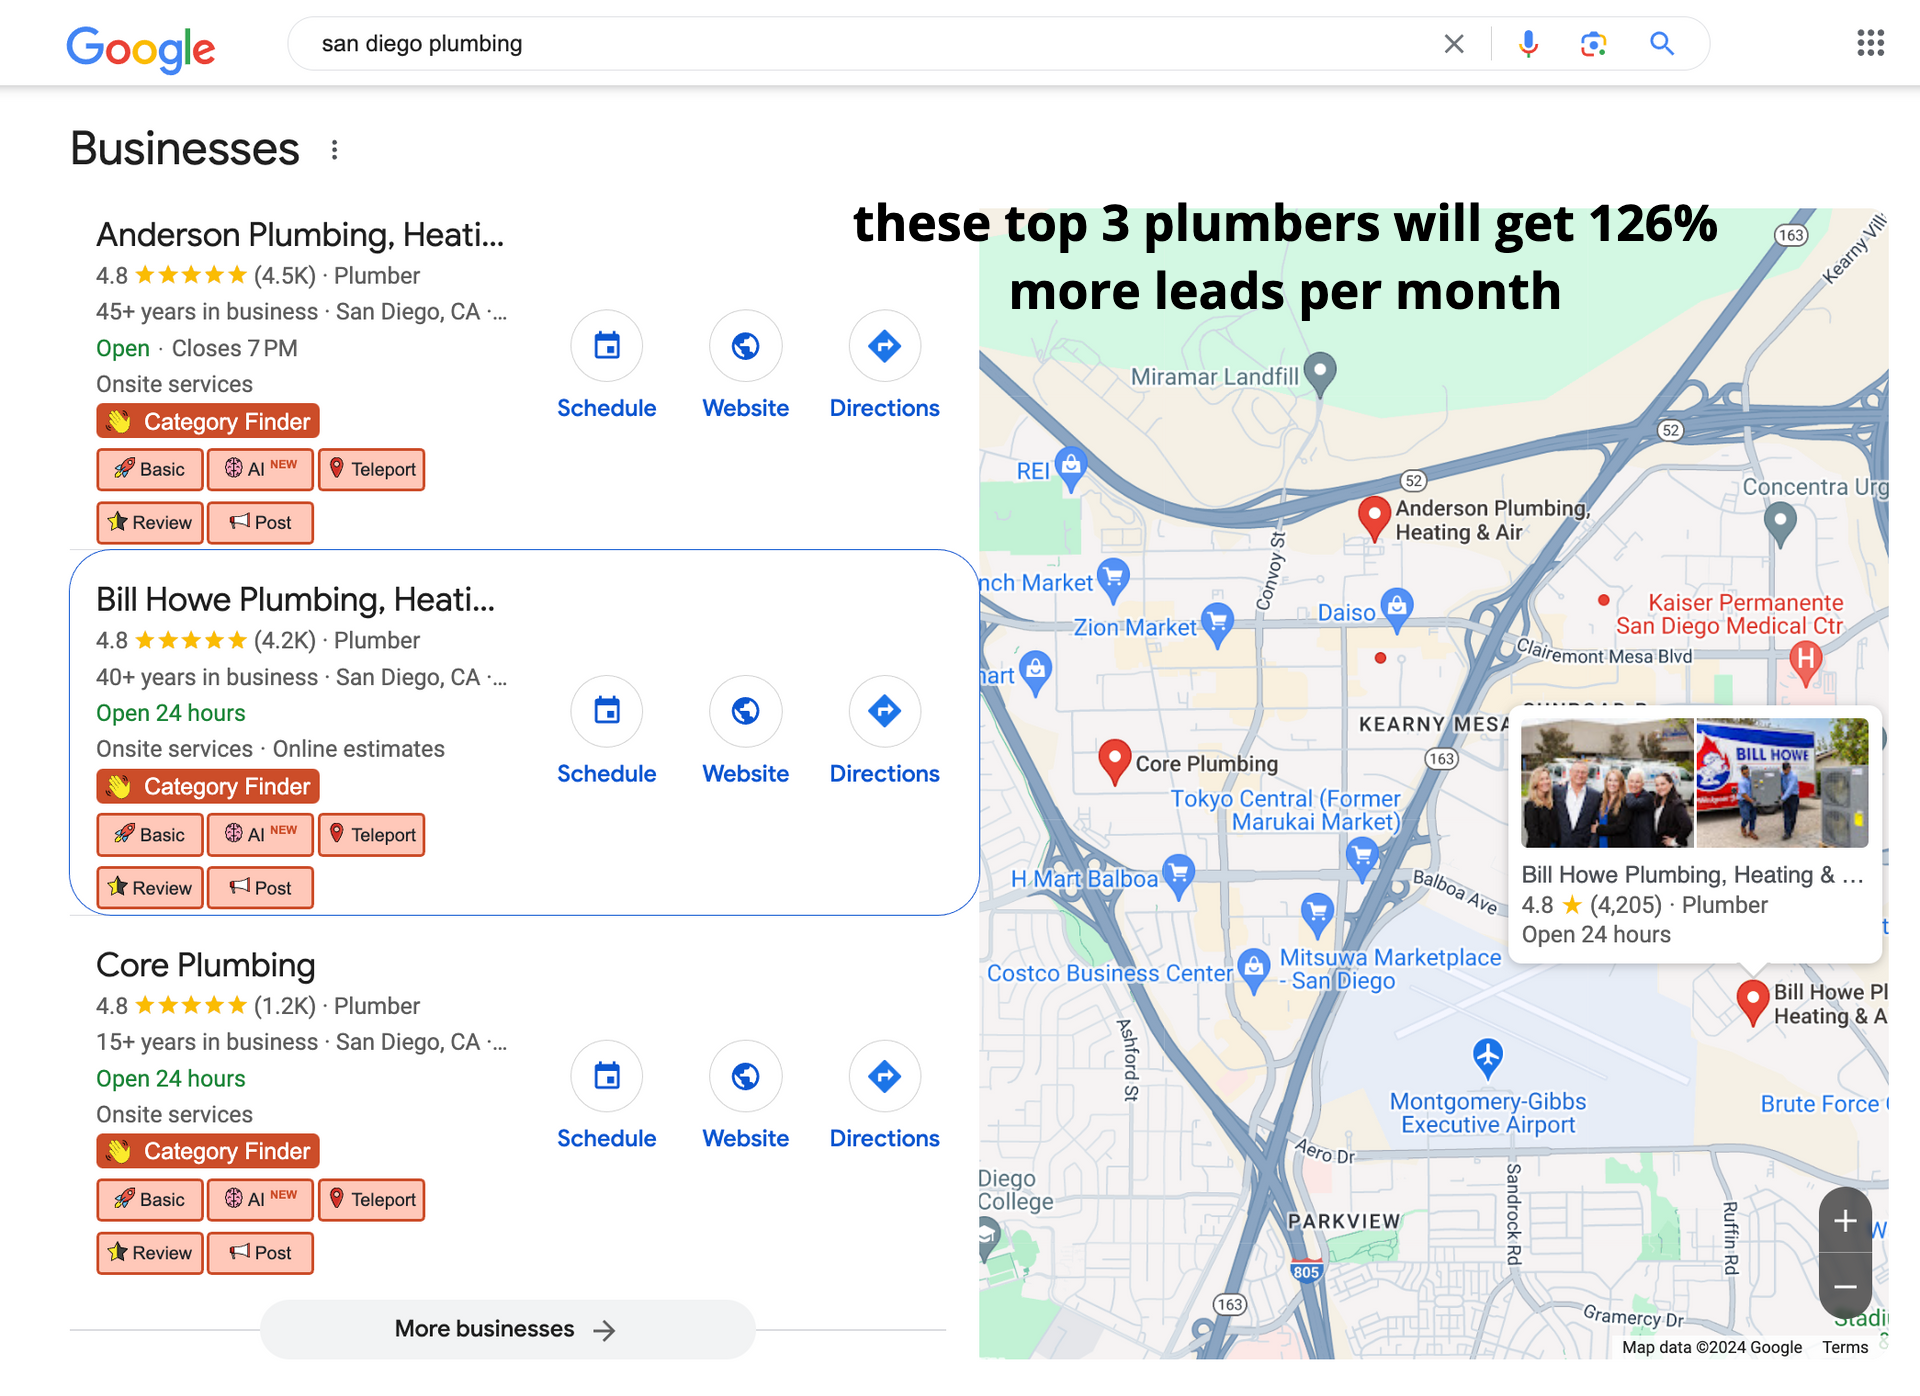Click Daiso shopping pin on map

click(x=1397, y=609)
